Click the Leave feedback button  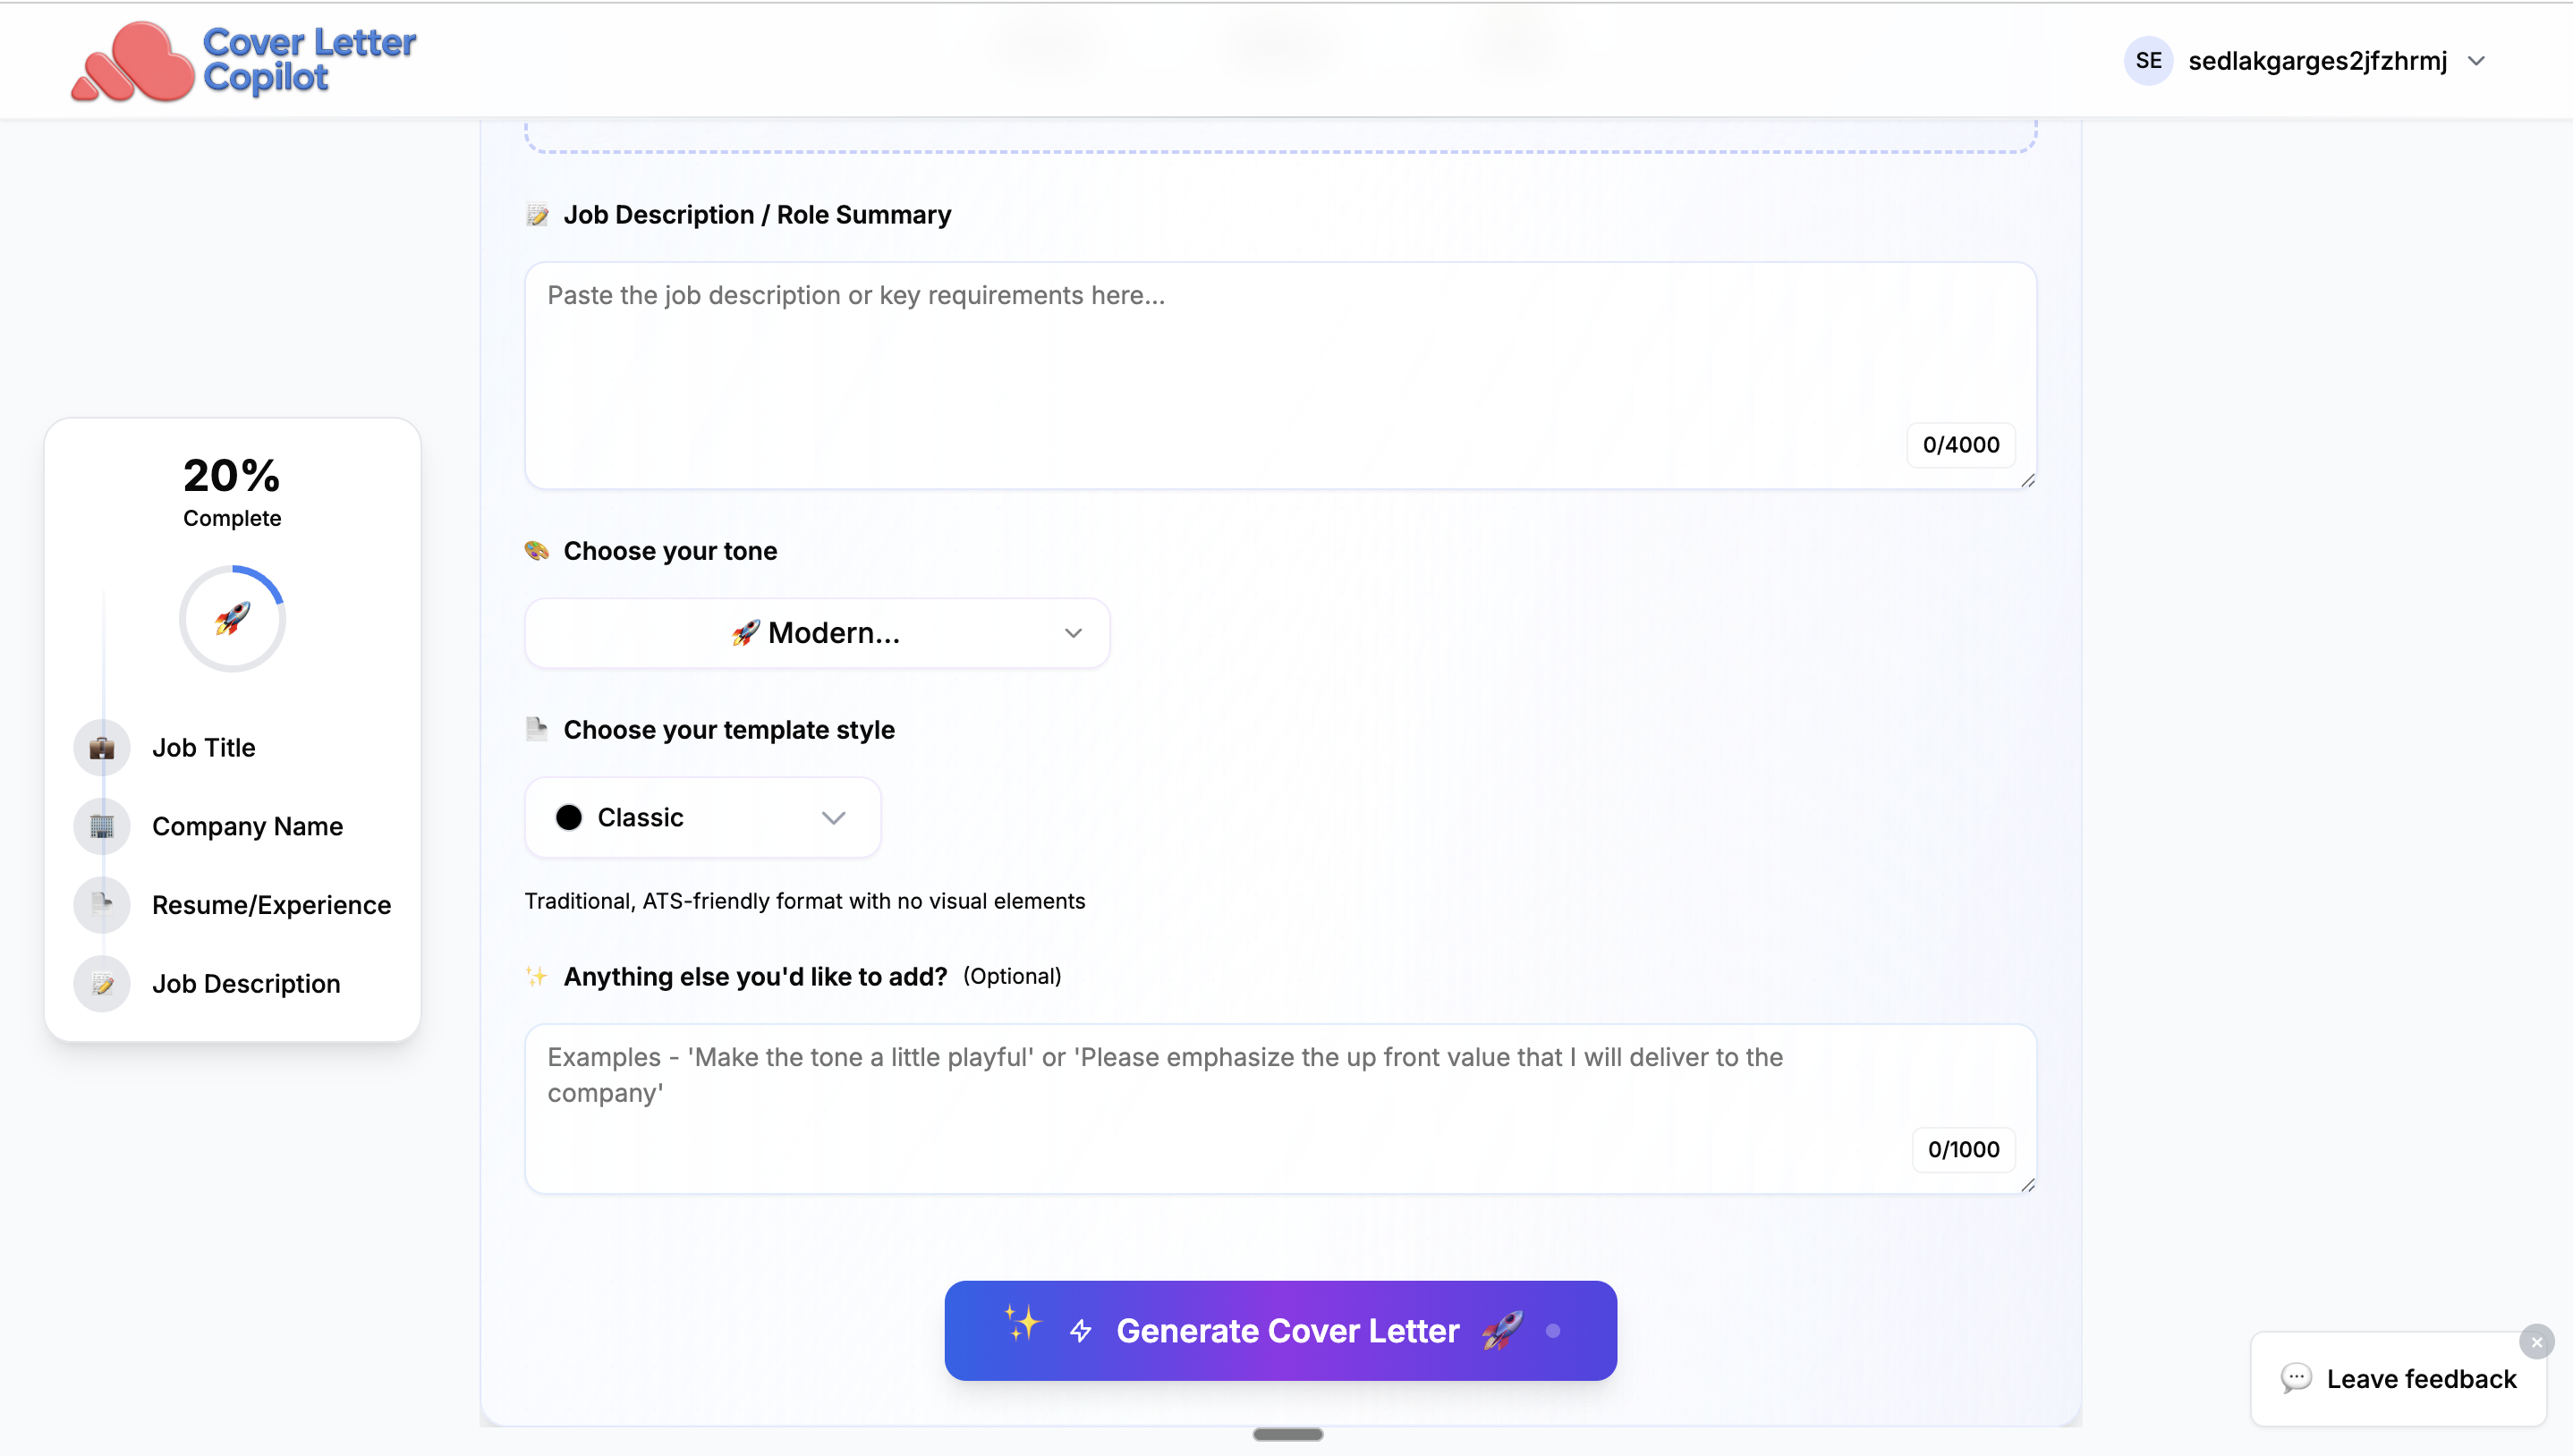coord(2420,1379)
